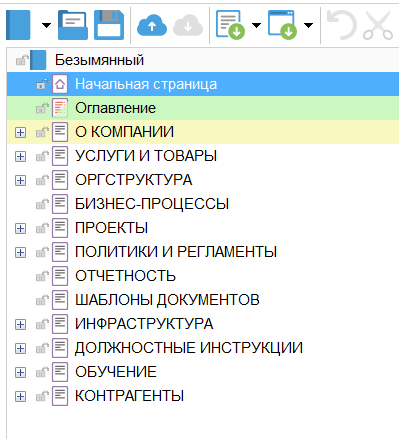Toggle lock icon on О КОМПАНИИ row

(42, 132)
